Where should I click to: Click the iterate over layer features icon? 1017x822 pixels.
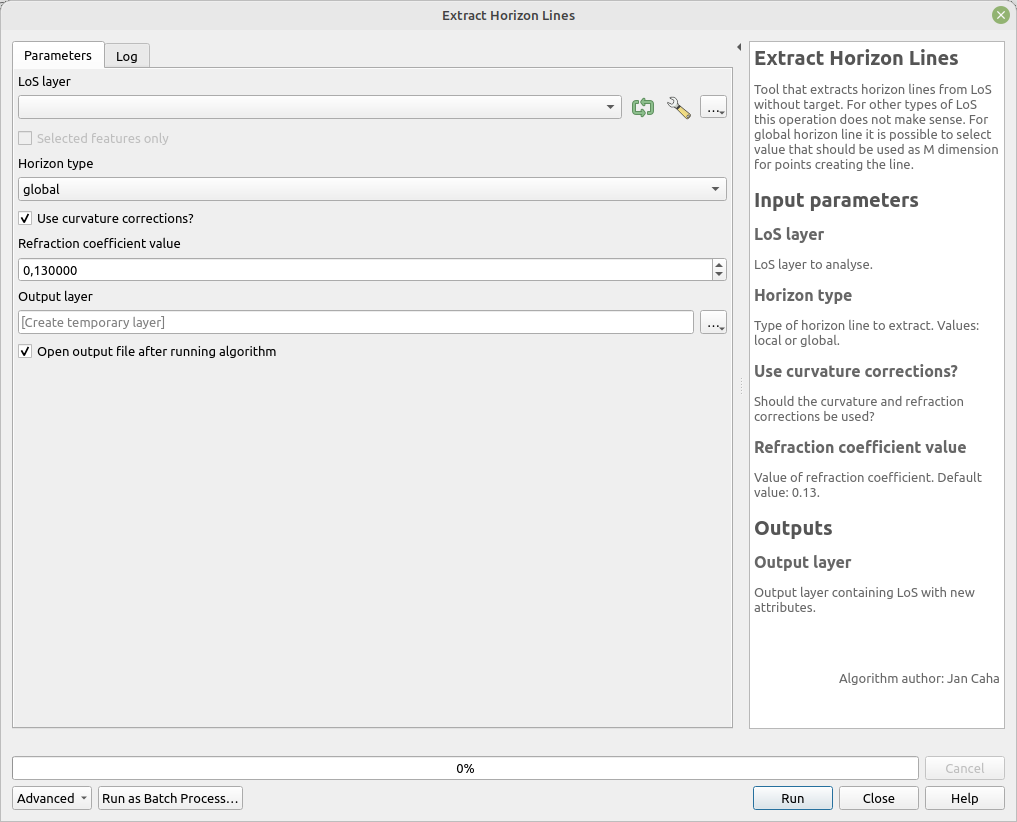(x=643, y=108)
